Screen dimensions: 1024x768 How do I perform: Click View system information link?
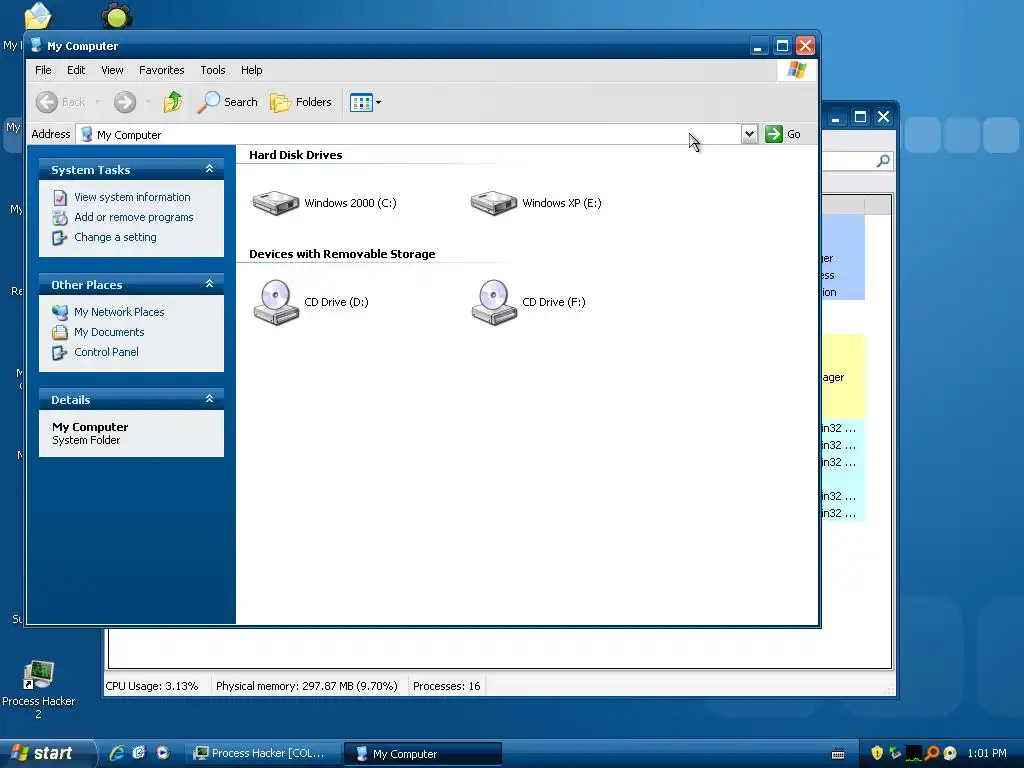tap(132, 197)
